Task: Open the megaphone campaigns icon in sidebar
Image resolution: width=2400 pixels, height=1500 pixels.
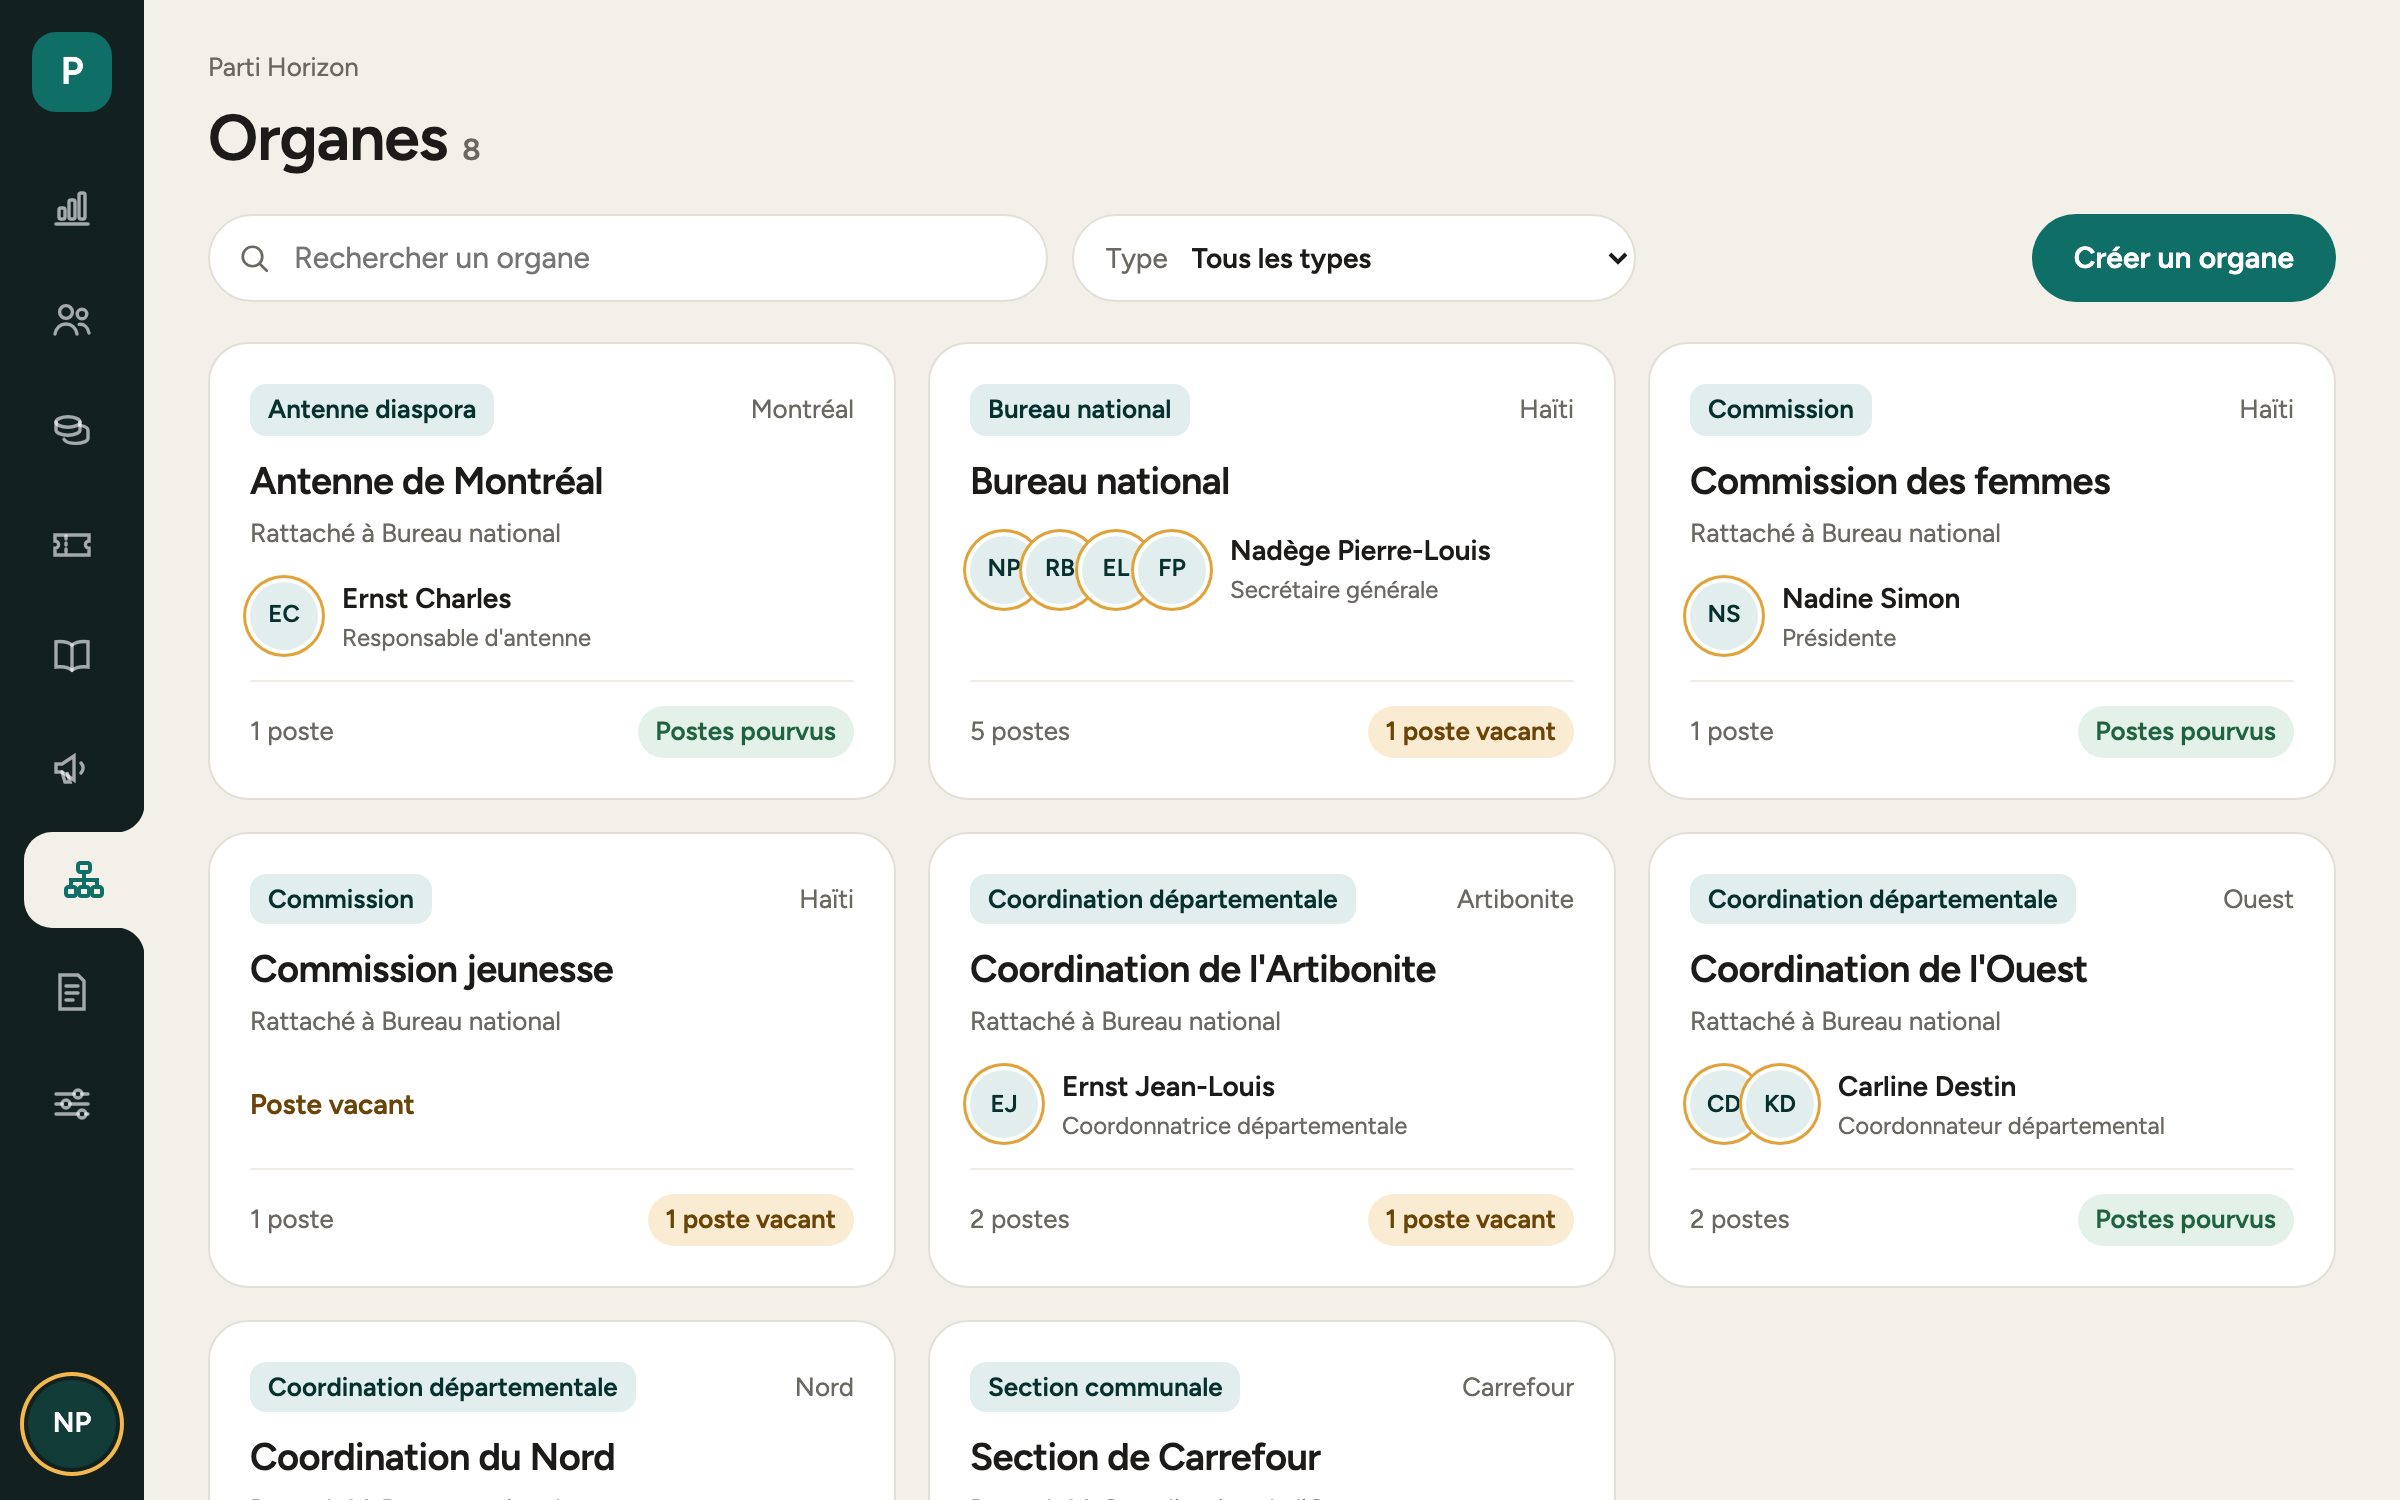Action: (x=71, y=768)
